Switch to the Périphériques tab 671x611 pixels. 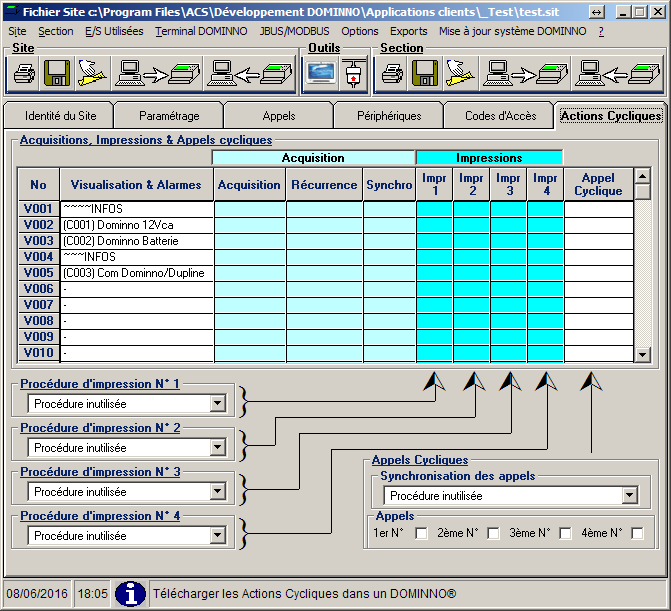389,116
